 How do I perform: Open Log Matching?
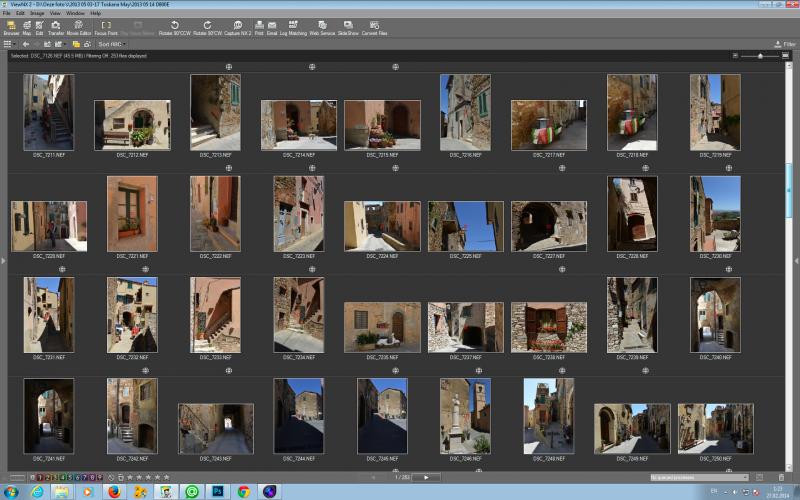pos(293,28)
